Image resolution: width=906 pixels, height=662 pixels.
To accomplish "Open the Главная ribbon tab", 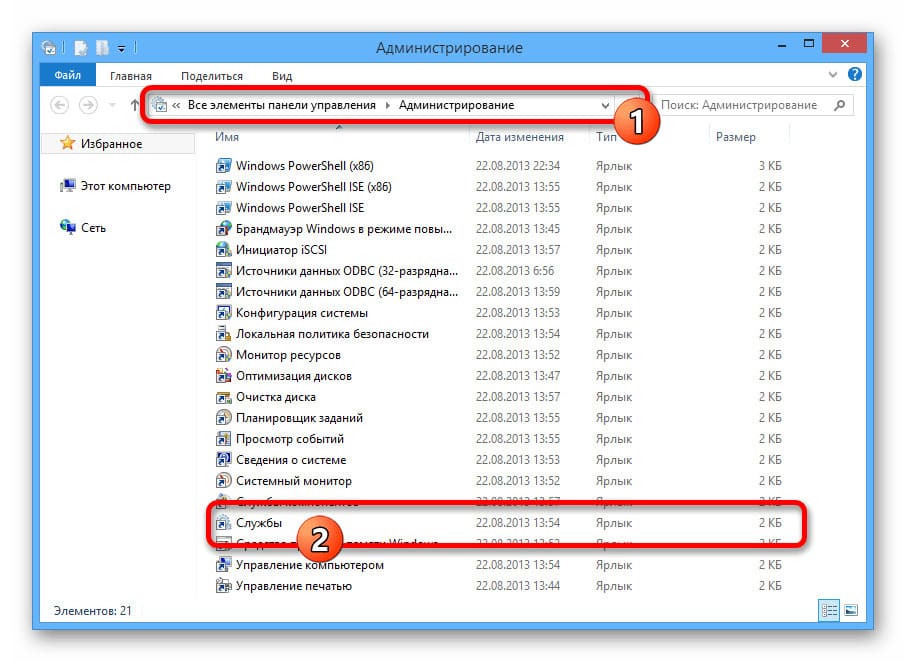I will (x=131, y=76).
